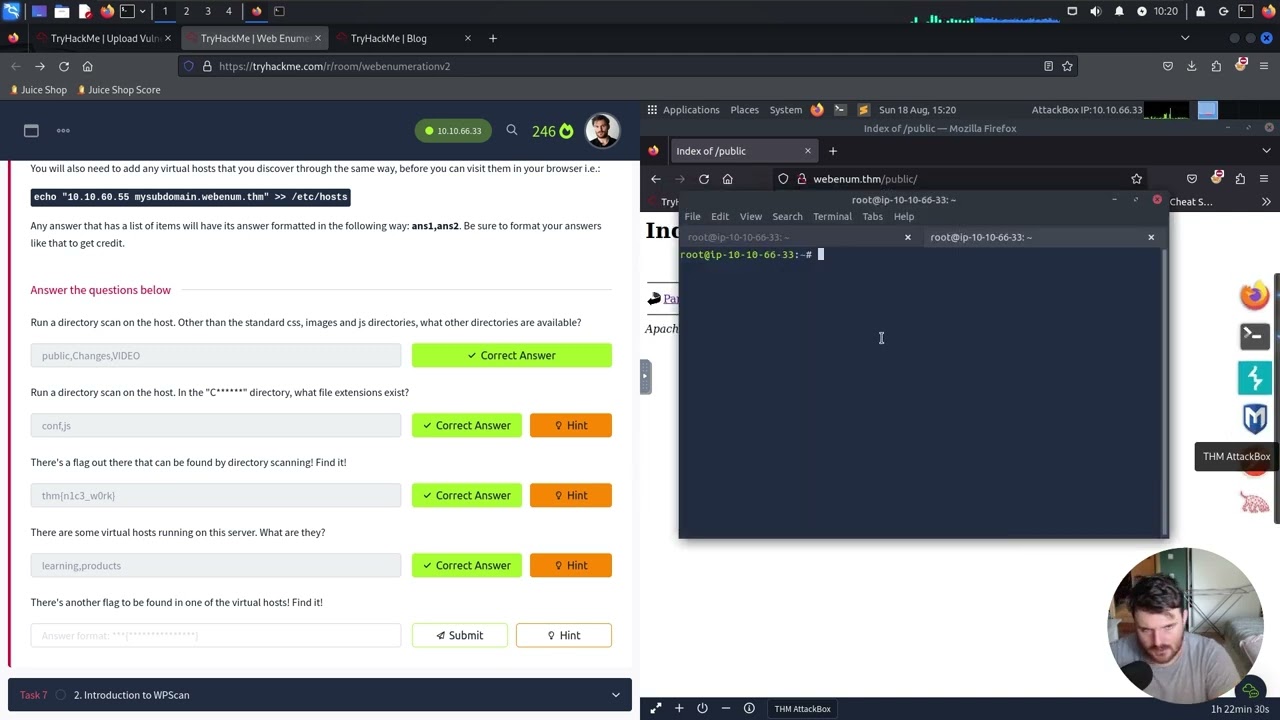
Task: Expand the list-all-tabs chevron in AttackBox Firefox
Action: click(x=1266, y=151)
